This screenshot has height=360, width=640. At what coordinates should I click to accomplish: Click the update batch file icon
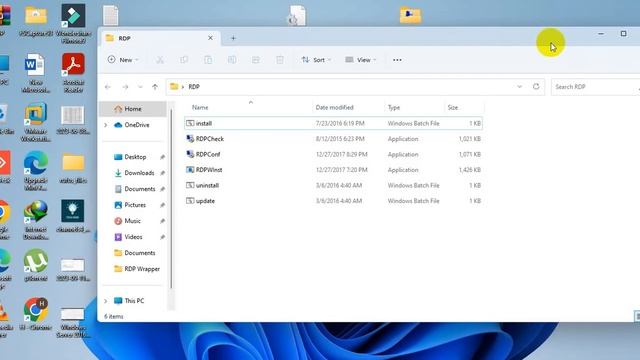(190, 201)
